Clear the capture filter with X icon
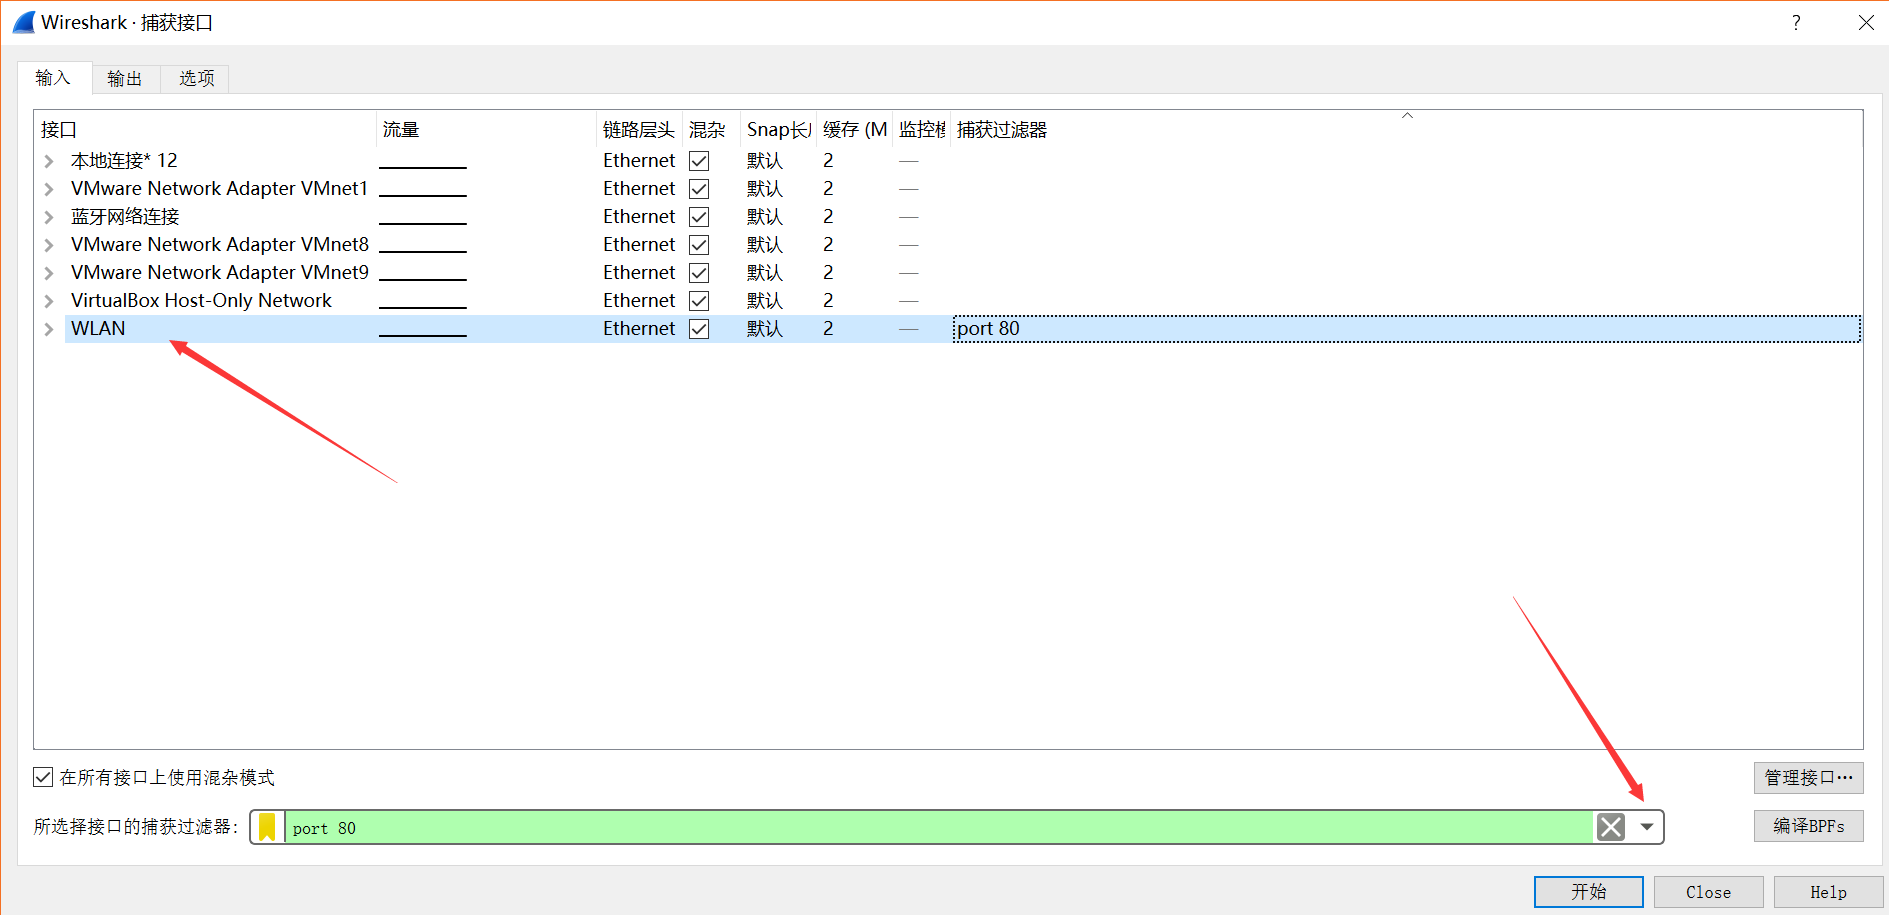Screen dimensions: 1889x915 coord(1610,827)
